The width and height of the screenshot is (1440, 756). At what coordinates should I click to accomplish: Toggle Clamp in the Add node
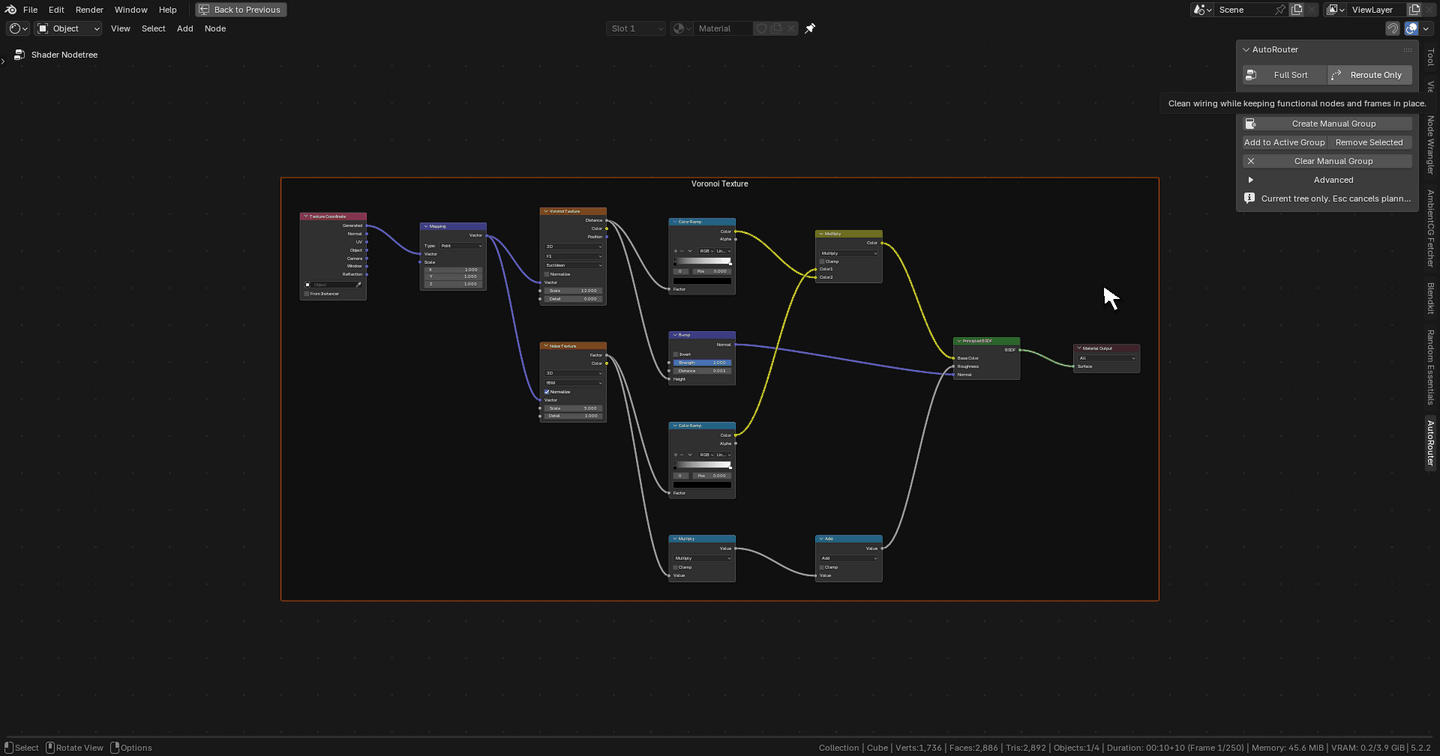point(822,567)
